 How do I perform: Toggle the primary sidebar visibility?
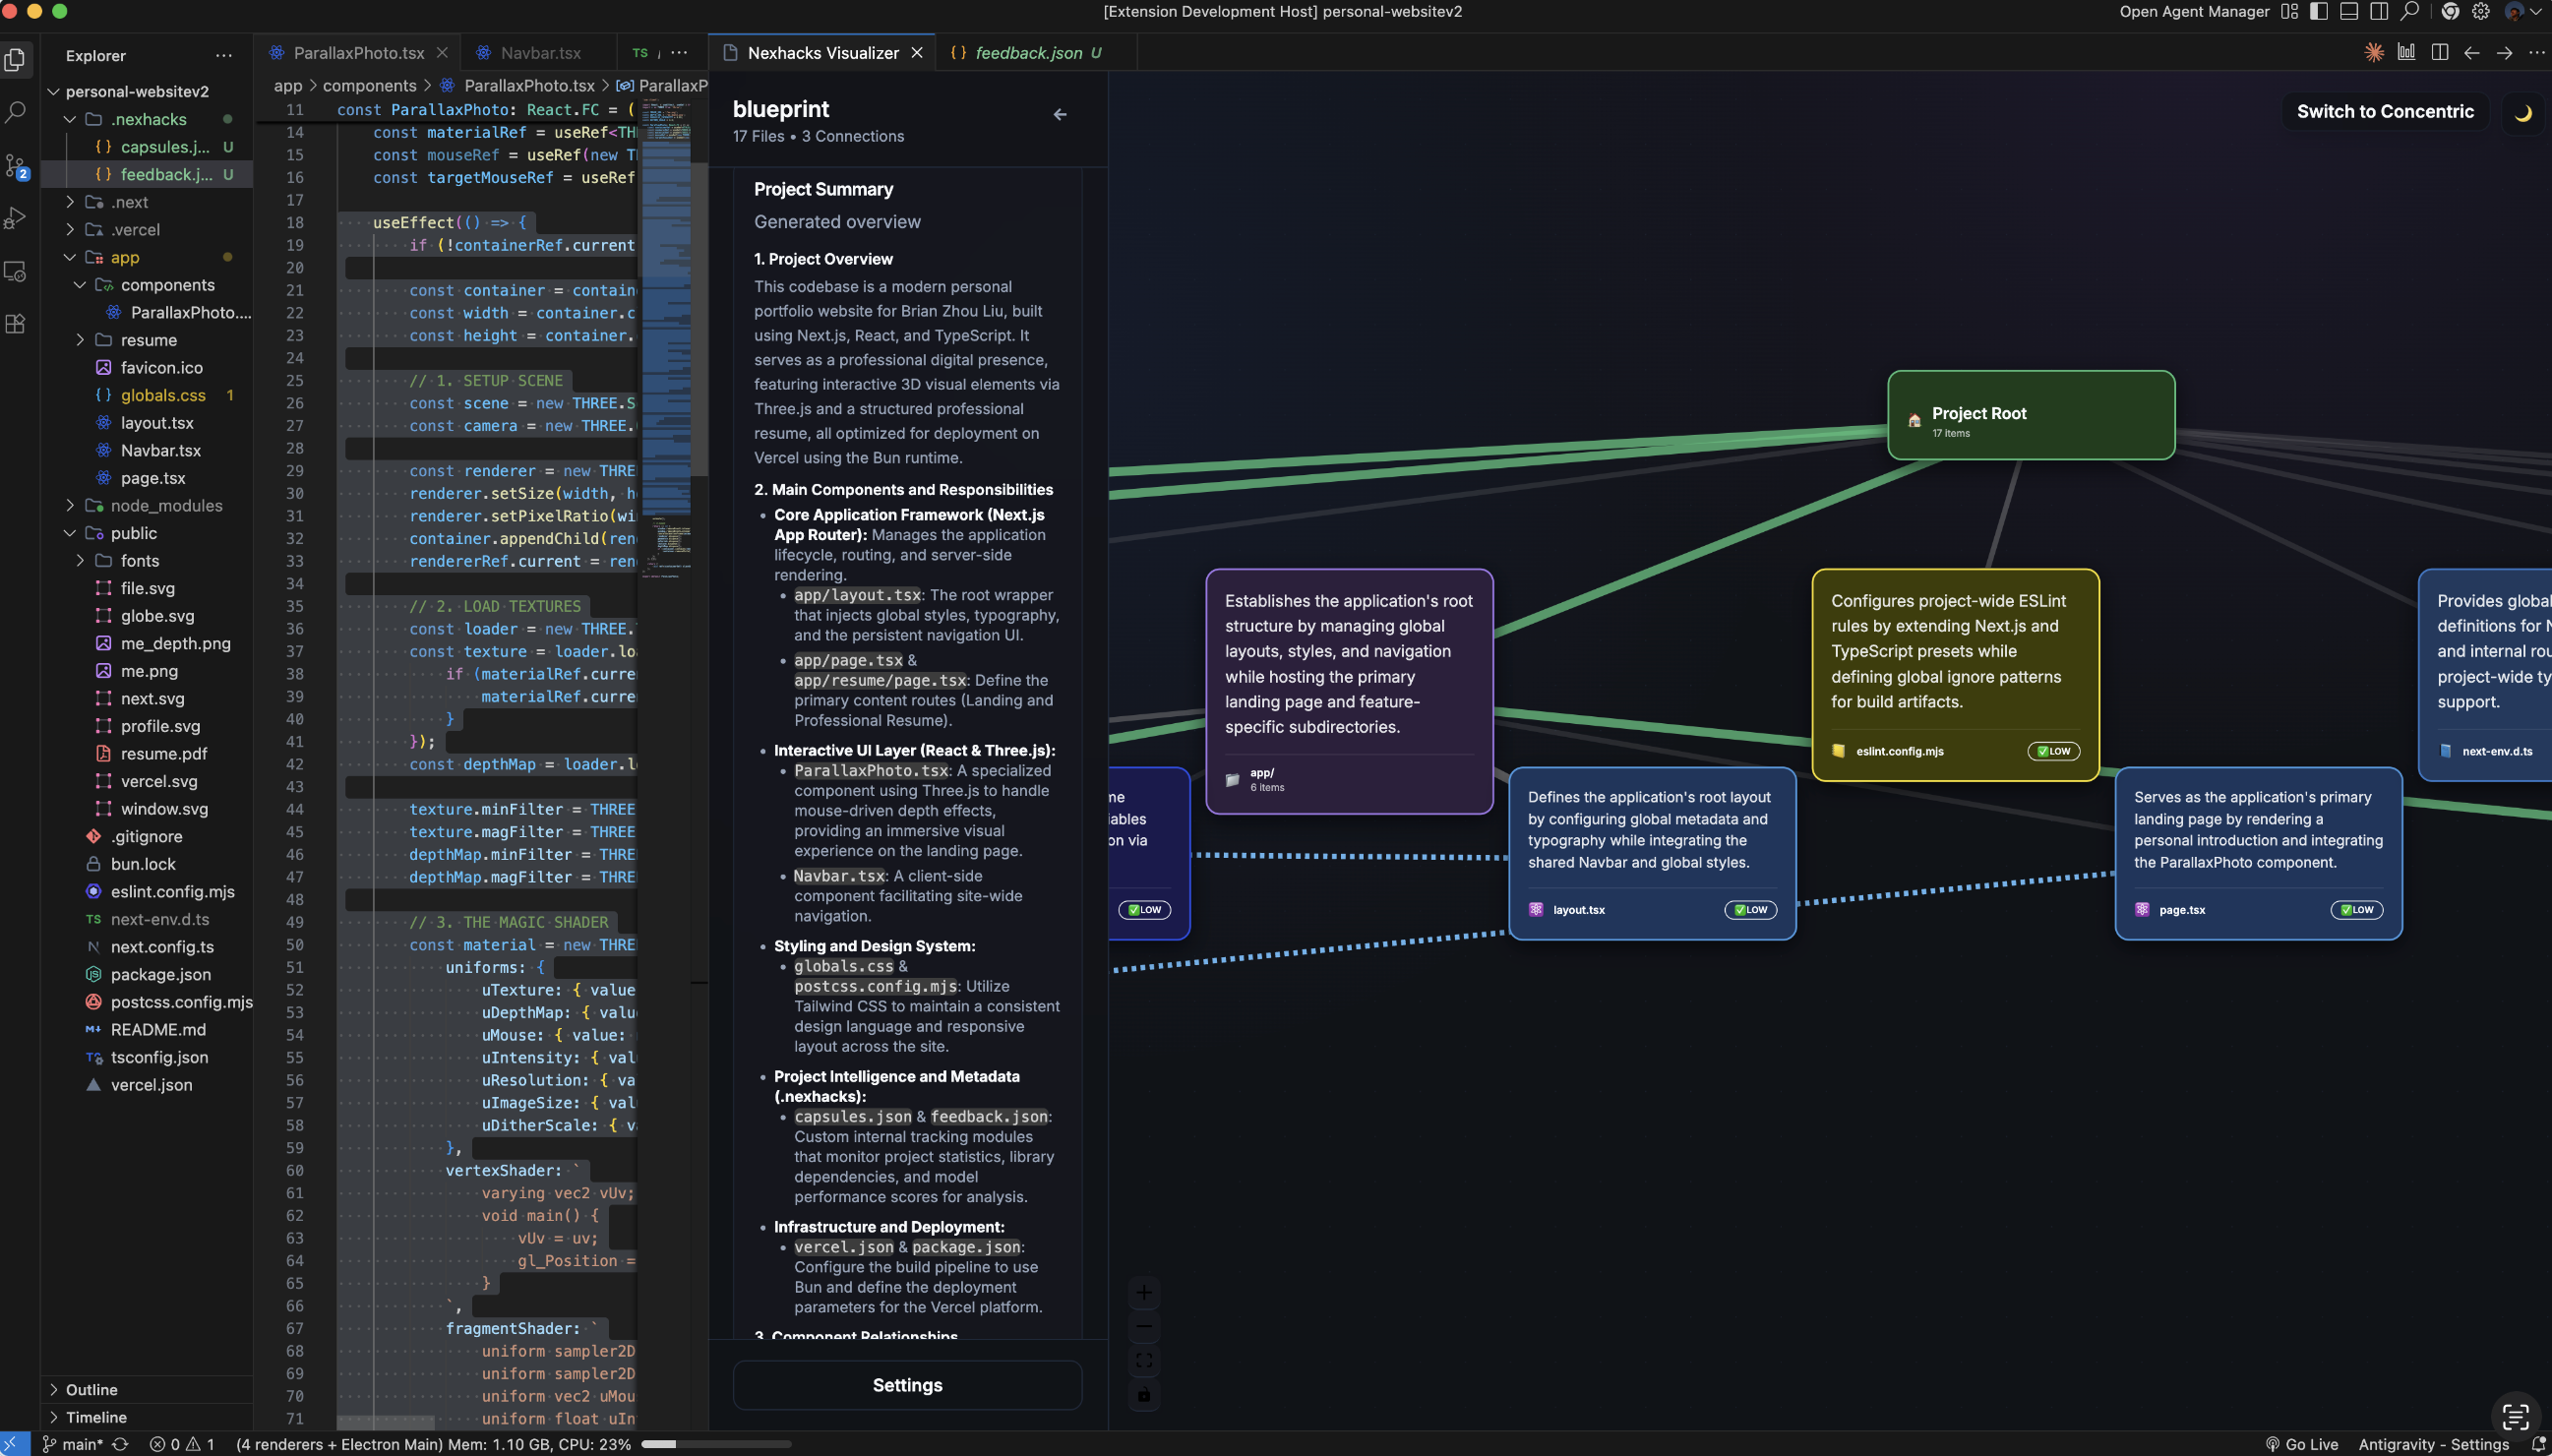pos(2319,12)
